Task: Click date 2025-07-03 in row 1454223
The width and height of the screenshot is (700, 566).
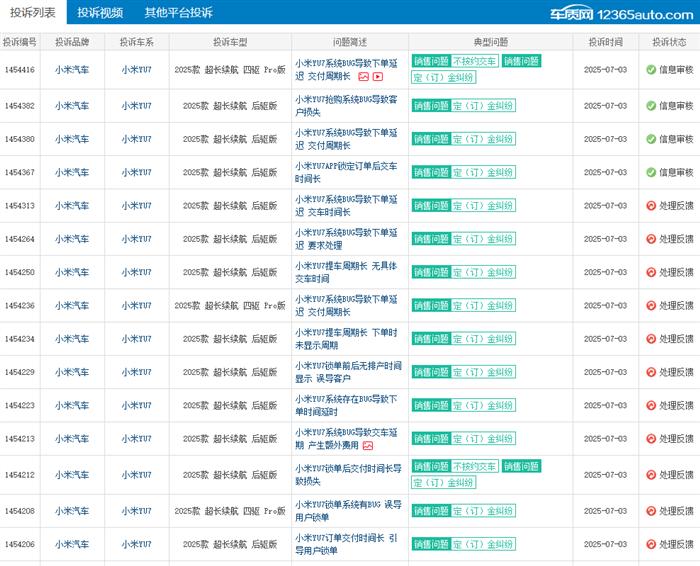Action: [x=605, y=405]
